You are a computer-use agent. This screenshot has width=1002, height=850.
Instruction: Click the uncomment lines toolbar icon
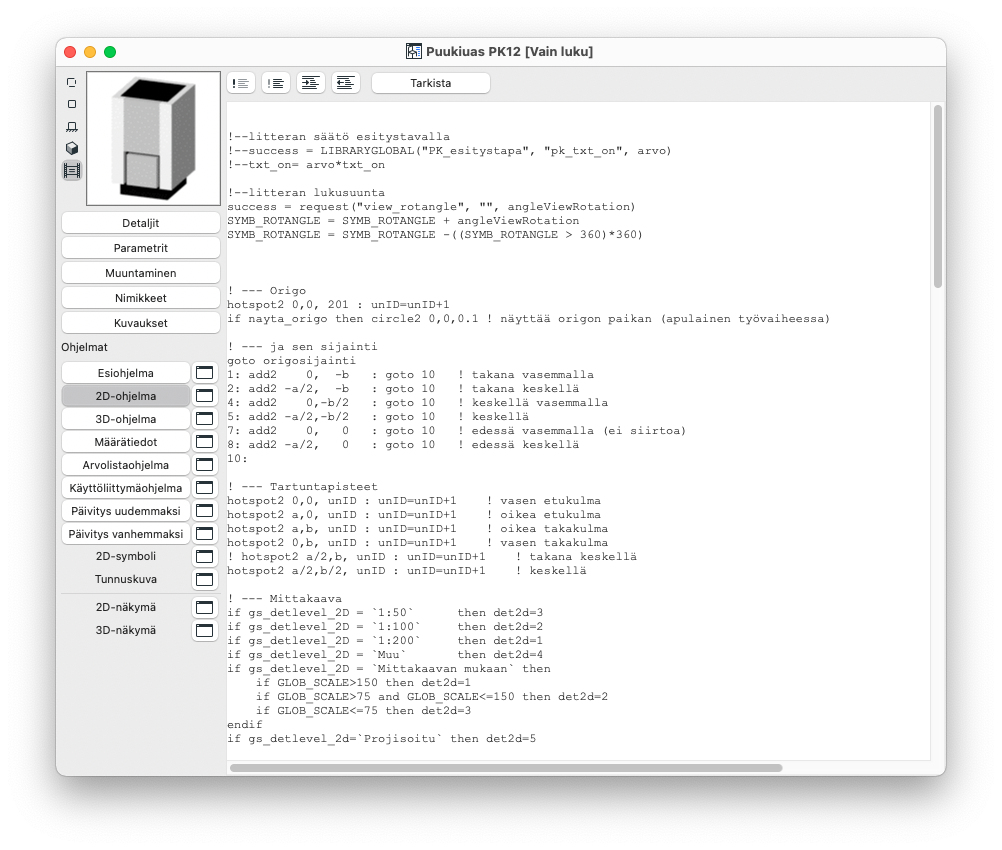click(276, 83)
